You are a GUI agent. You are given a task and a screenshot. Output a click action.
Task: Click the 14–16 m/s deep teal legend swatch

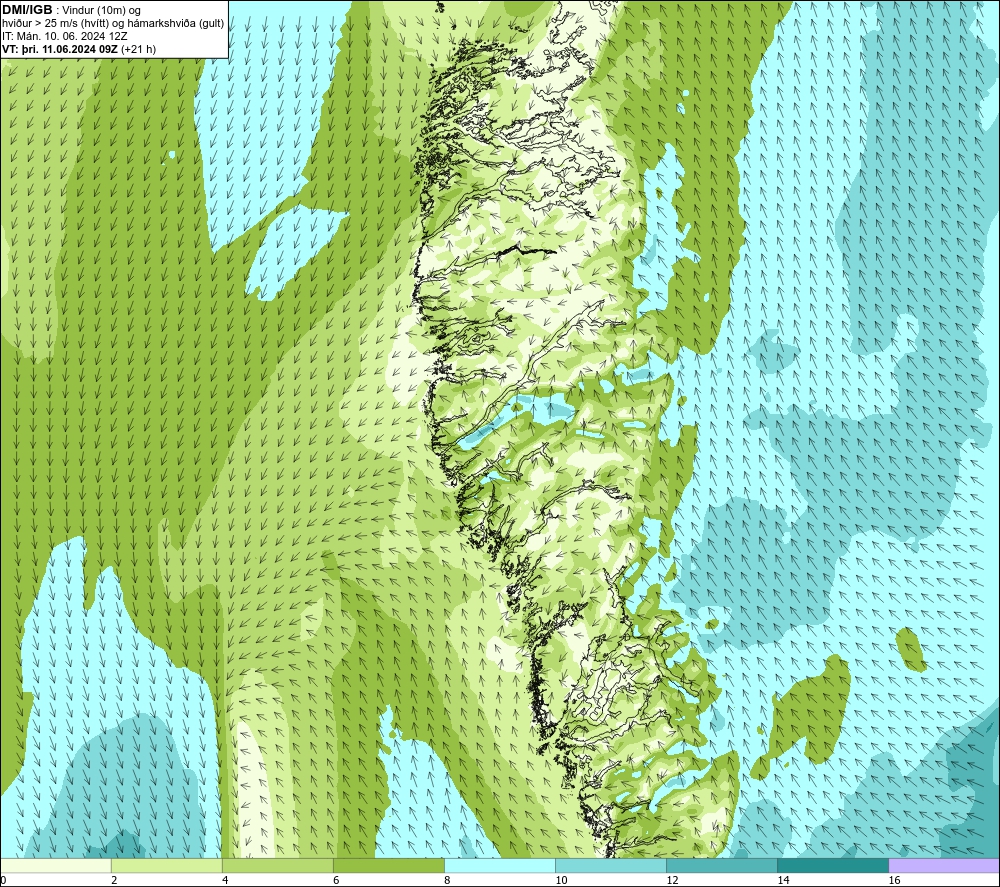pyautogui.click(x=833, y=865)
